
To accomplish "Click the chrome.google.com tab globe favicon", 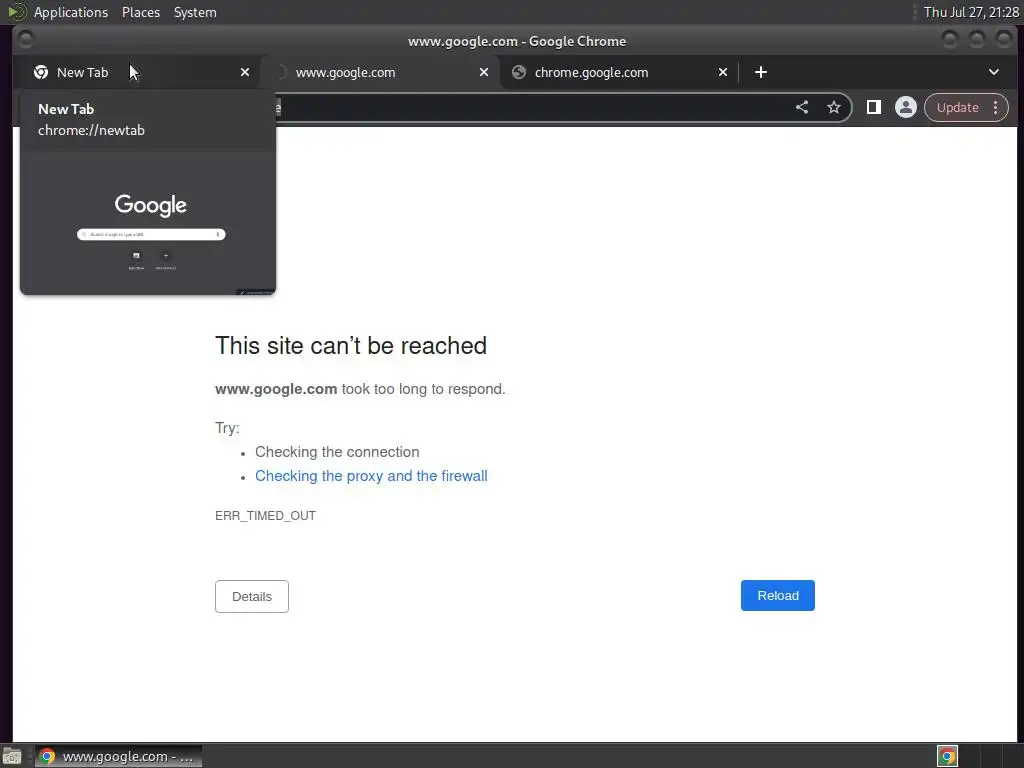I will point(519,72).
